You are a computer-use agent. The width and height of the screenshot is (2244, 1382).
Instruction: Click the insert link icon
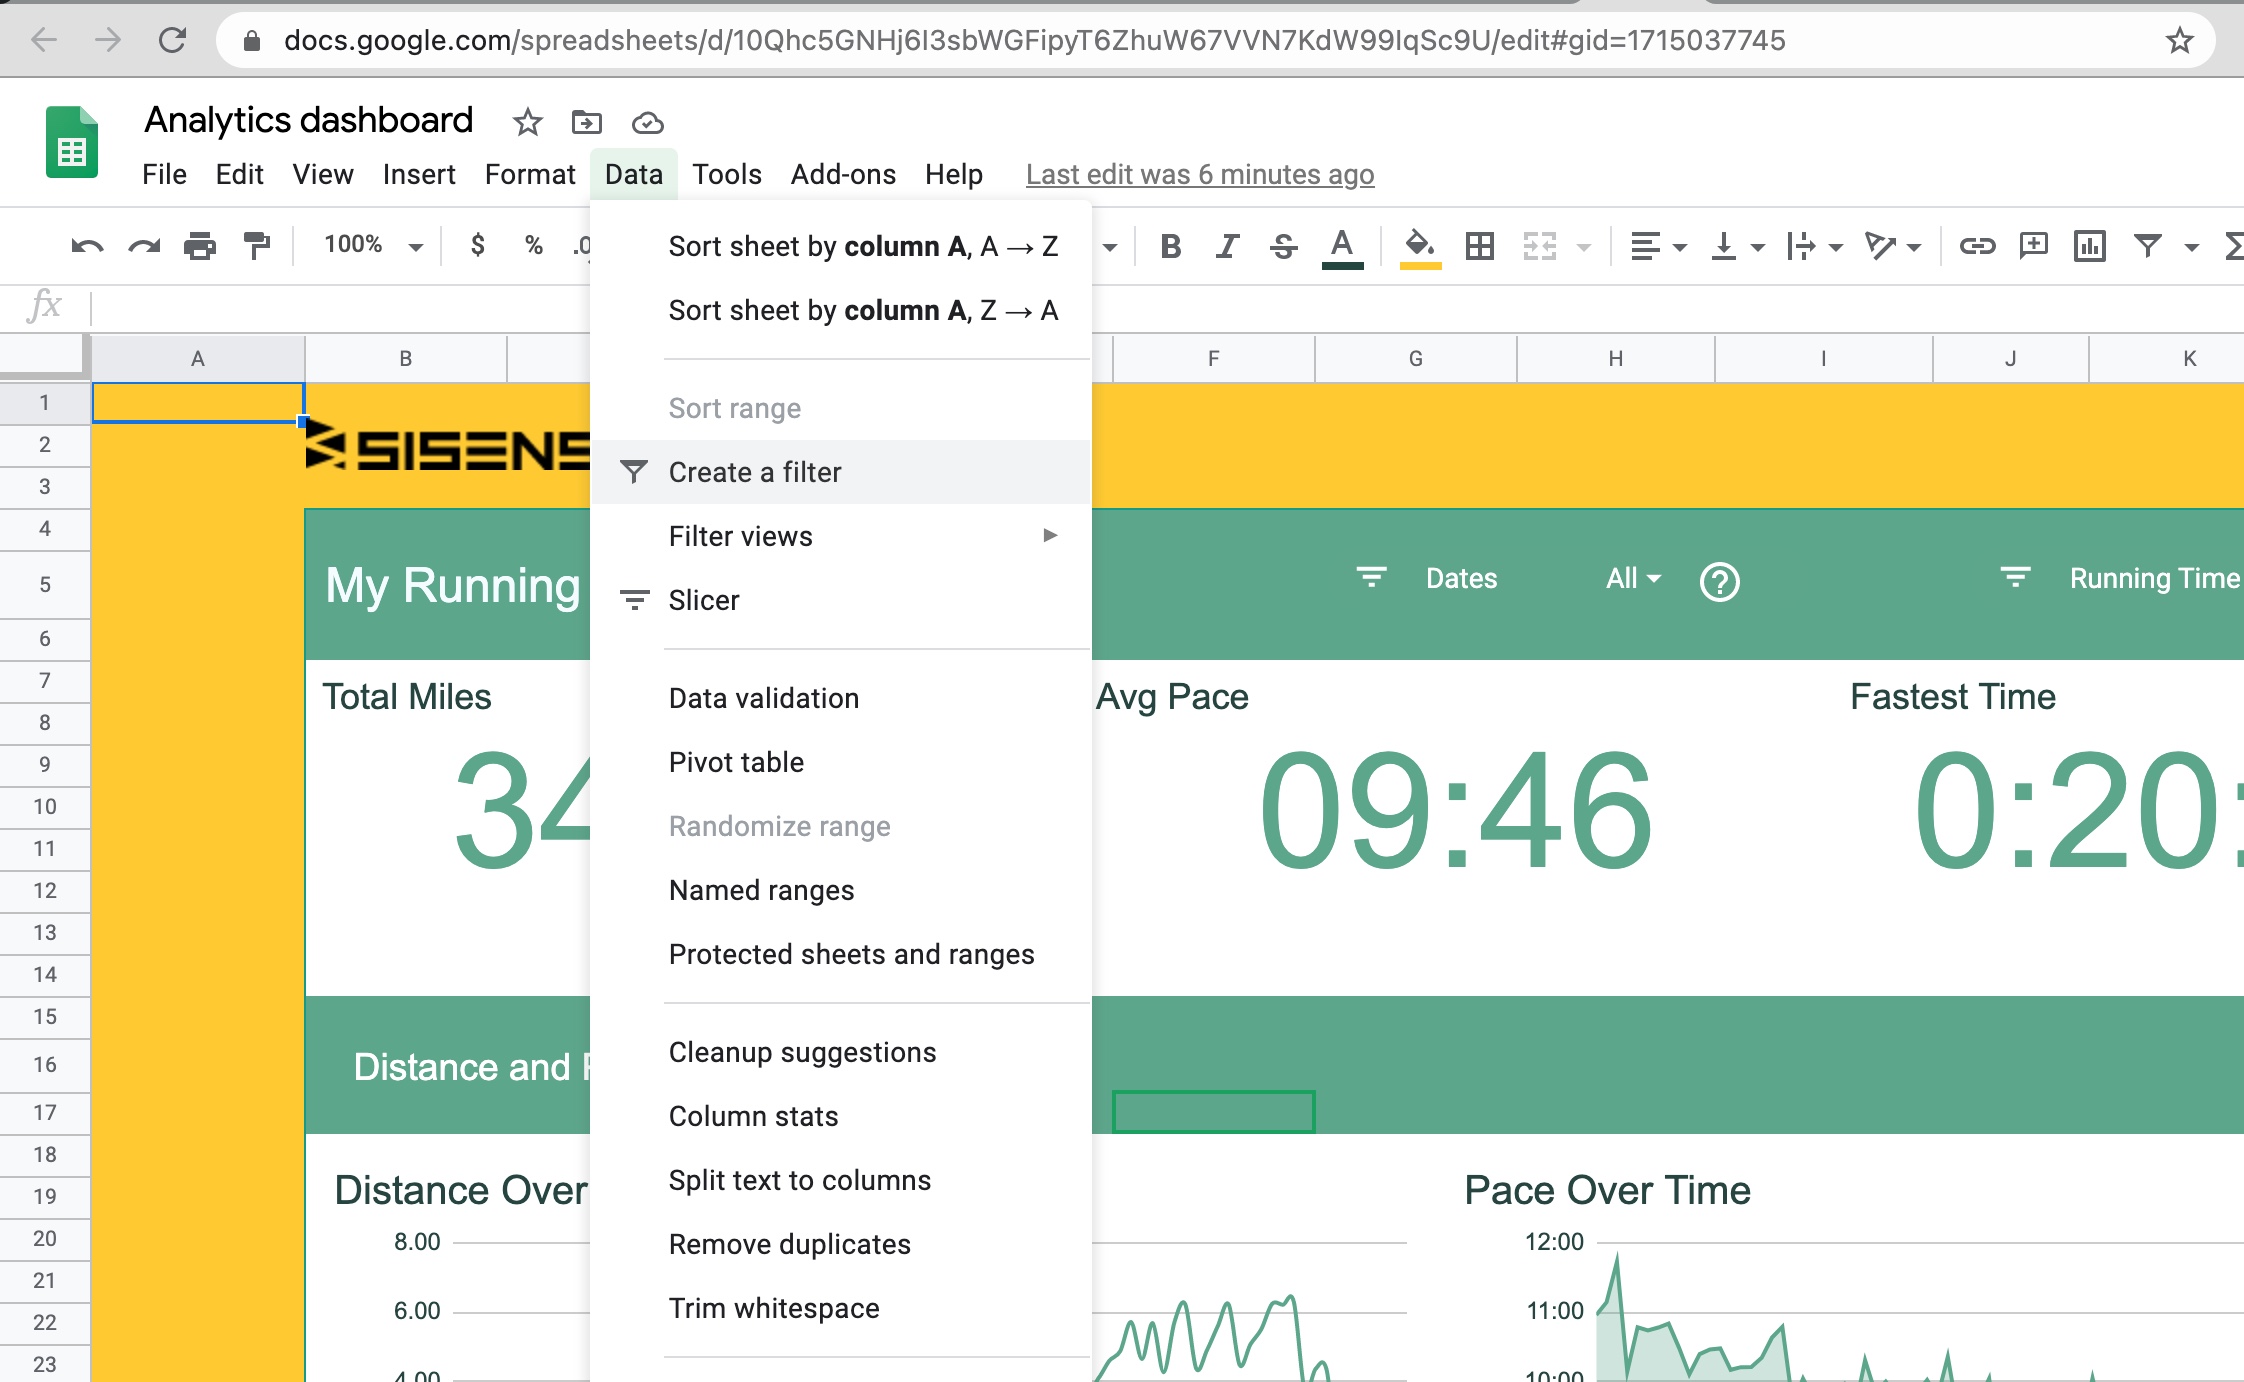[1977, 246]
